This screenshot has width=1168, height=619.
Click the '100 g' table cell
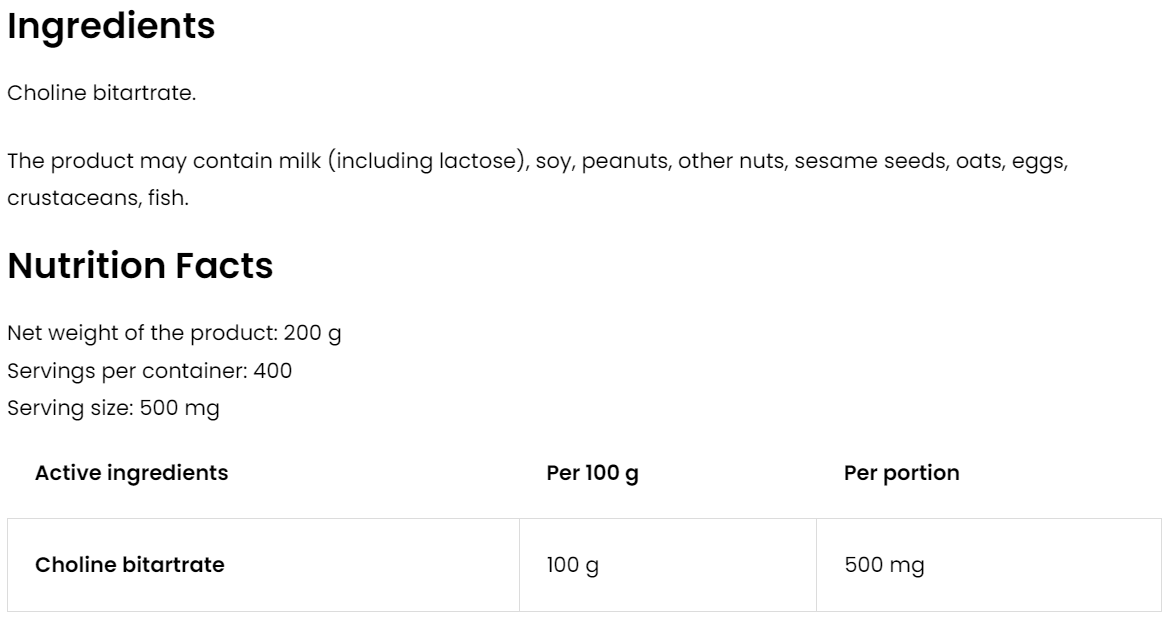coord(573,565)
